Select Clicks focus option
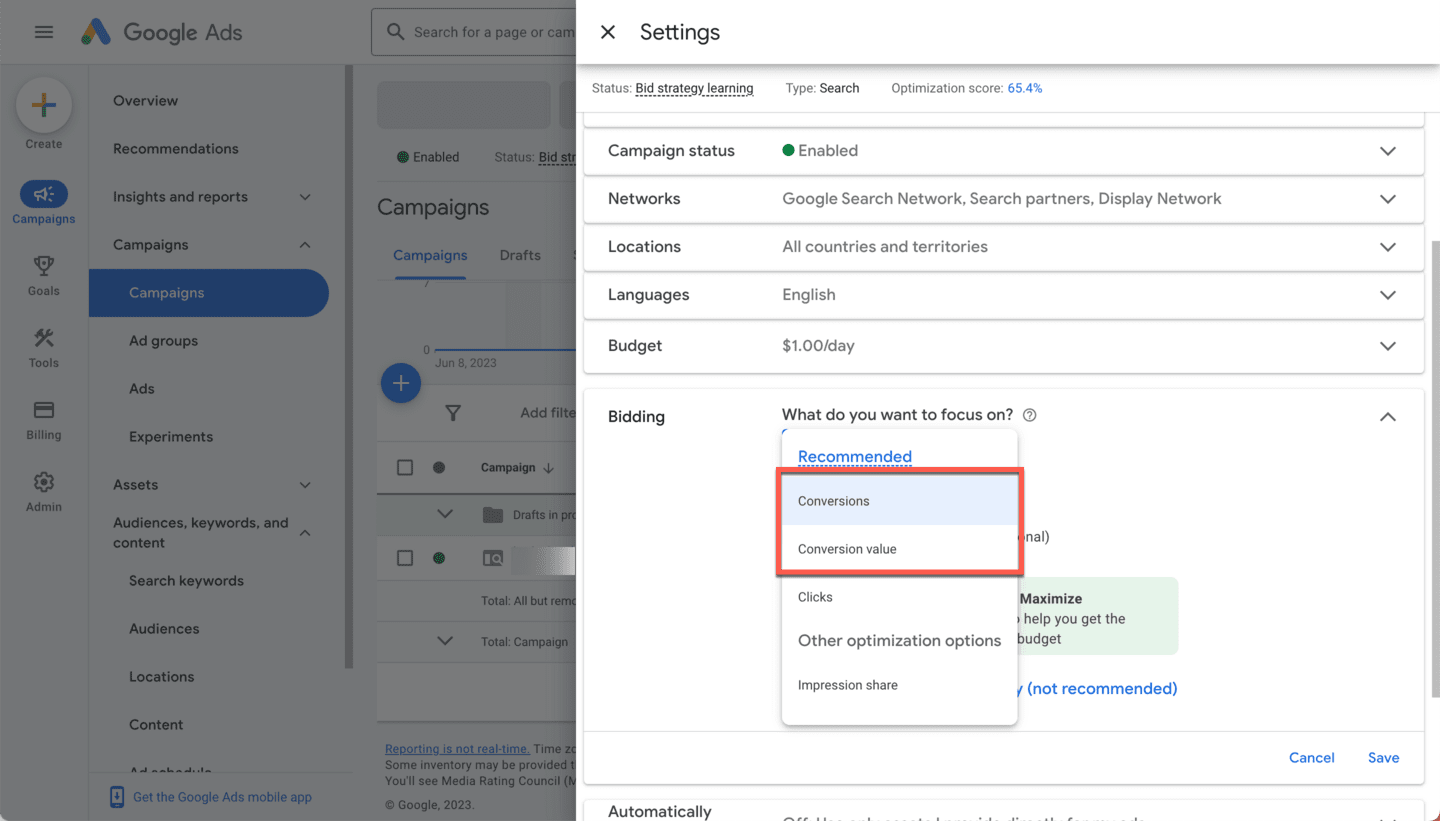Screen dimensions: 1440x821 point(899,597)
